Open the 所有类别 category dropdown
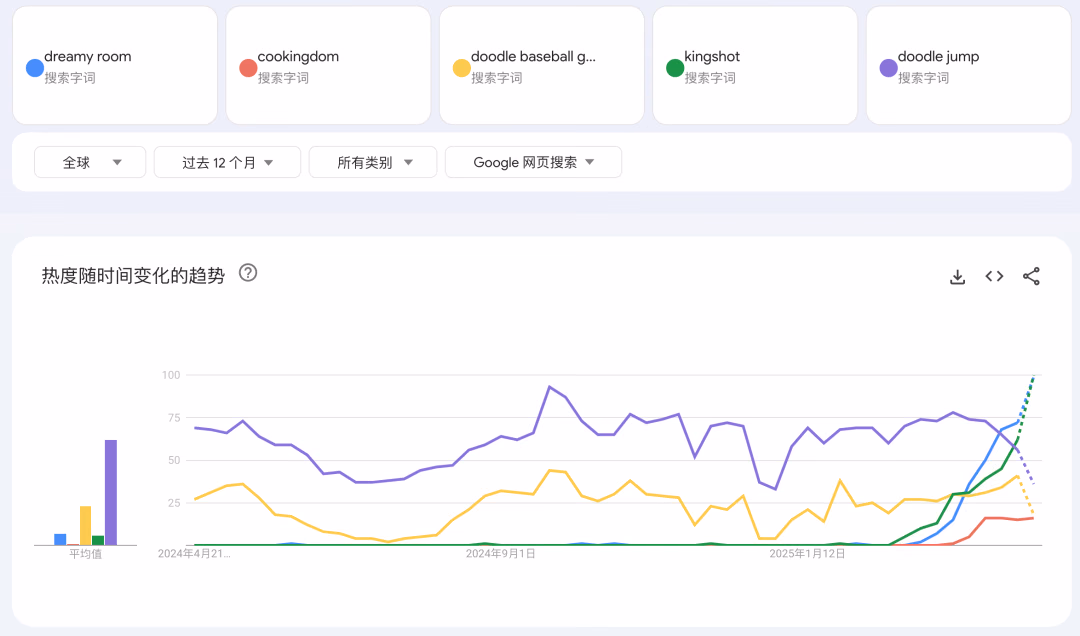Viewport: 1080px width, 636px height. pyautogui.click(x=373, y=162)
